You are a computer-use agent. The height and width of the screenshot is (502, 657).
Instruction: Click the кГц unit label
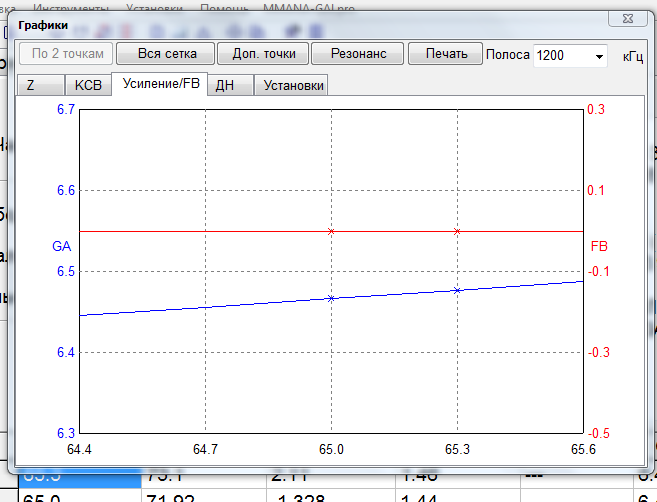(x=633, y=56)
